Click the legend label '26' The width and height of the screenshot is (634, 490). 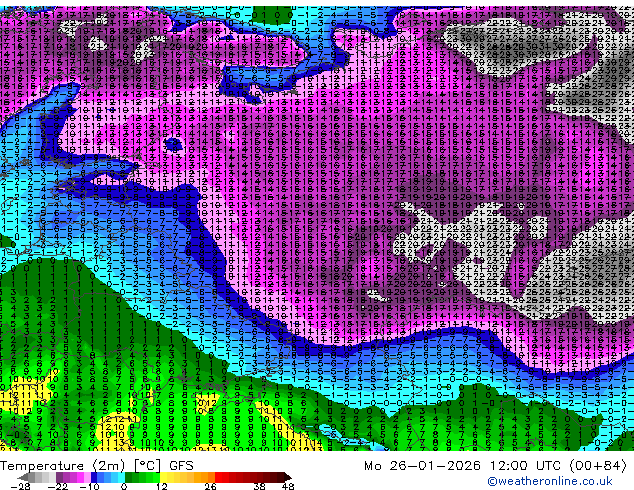210,486
